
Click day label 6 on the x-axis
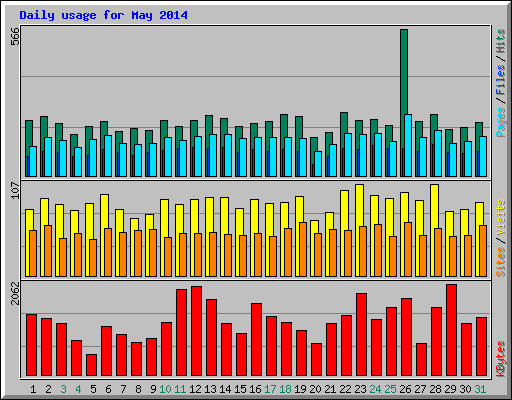click(108, 389)
